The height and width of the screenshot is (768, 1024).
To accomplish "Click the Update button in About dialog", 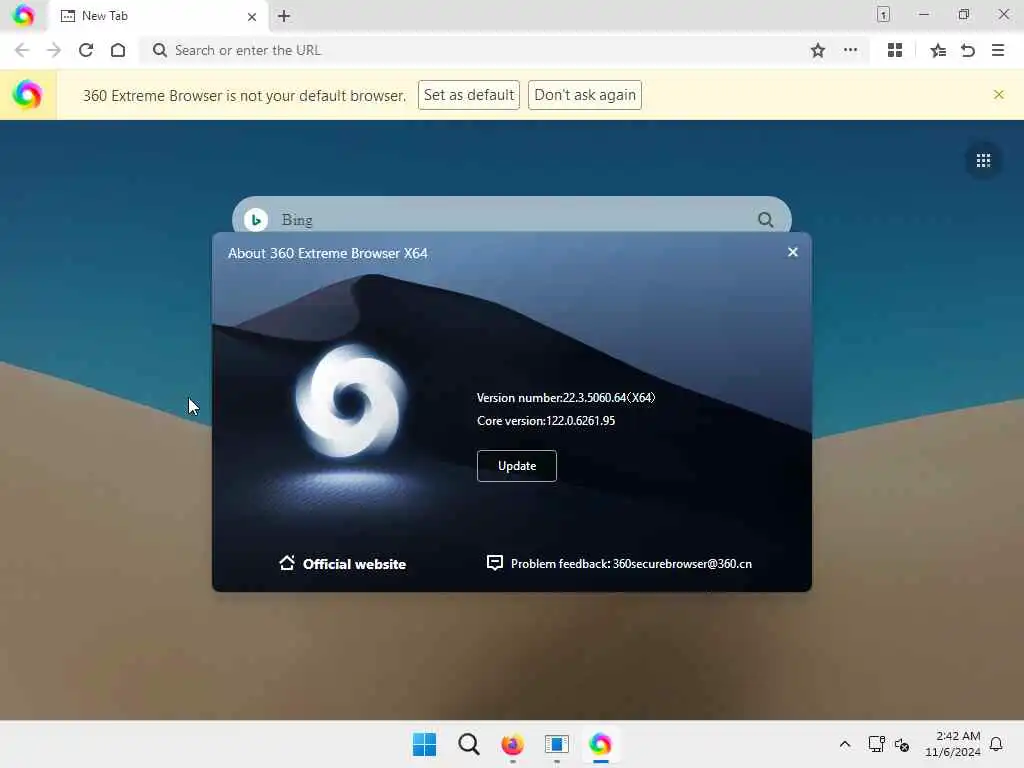I will point(517,466).
